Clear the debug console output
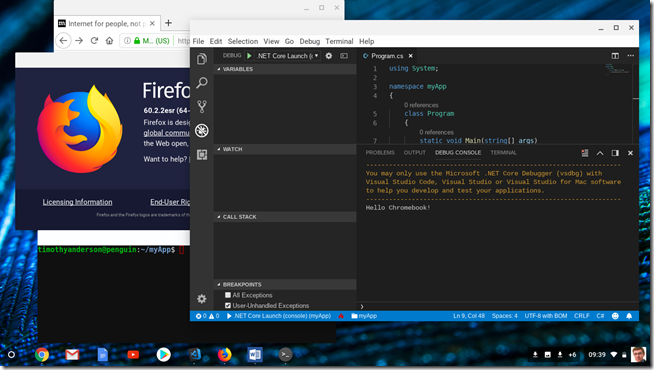This screenshot has height=370, width=654. 585,153
